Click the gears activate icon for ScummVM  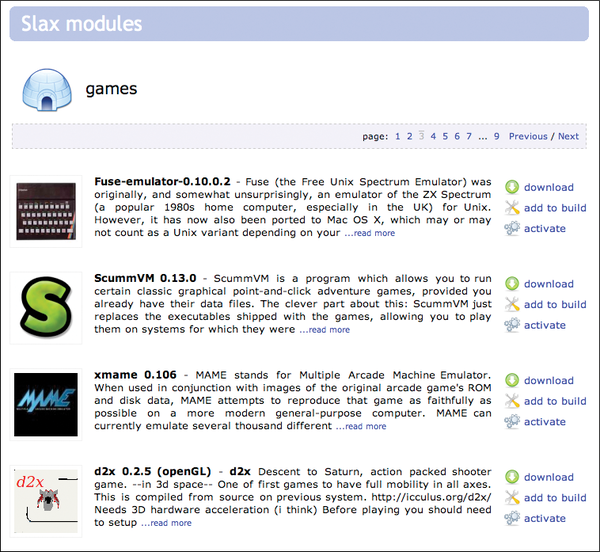tap(512, 325)
